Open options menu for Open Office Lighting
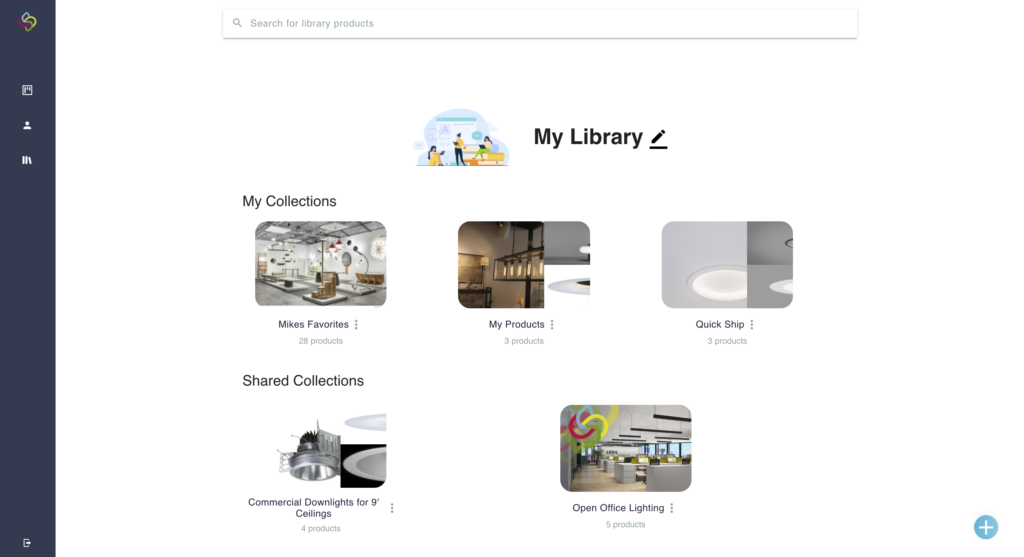Screen dimensions: 1024x557 click(x=671, y=508)
